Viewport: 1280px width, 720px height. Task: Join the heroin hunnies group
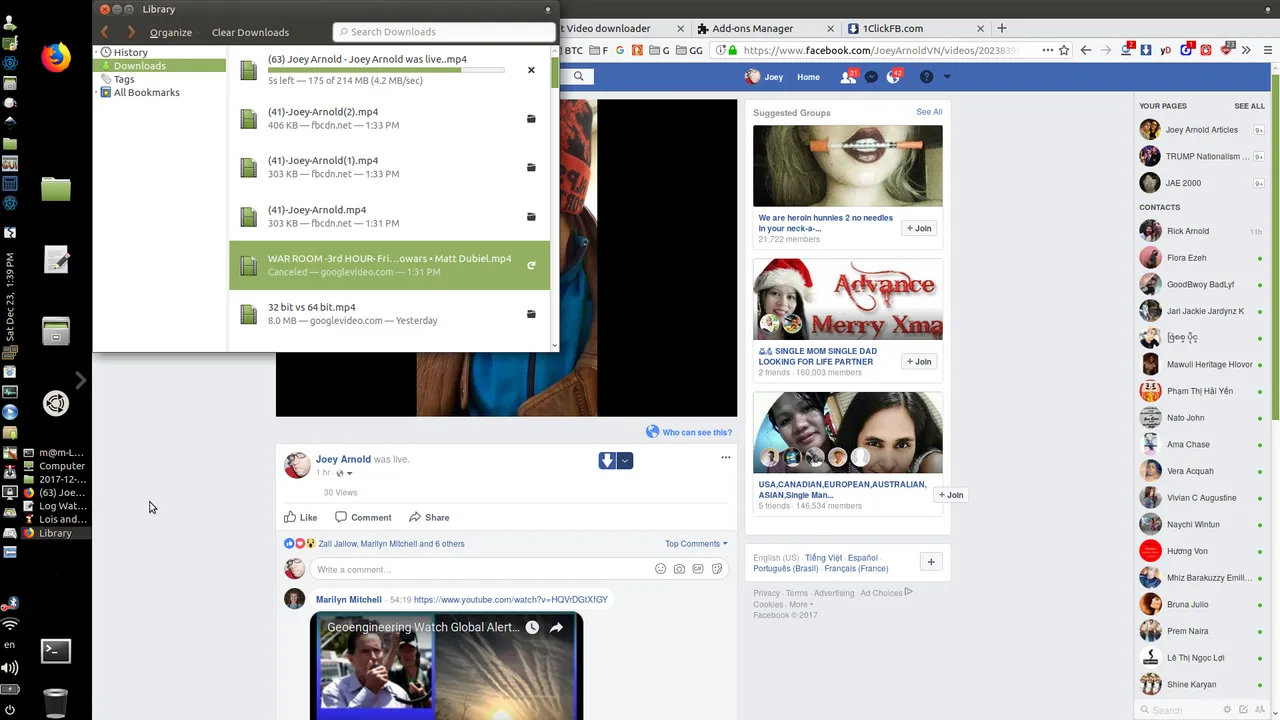(919, 228)
